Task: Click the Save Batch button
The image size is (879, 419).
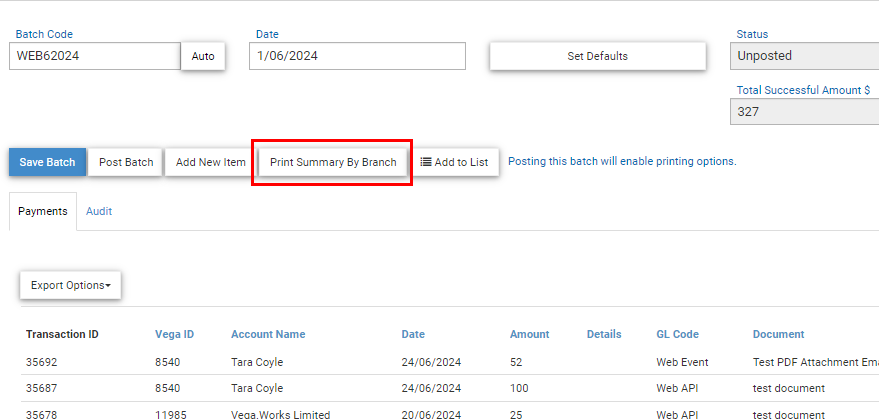Action: [x=47, y=162]
